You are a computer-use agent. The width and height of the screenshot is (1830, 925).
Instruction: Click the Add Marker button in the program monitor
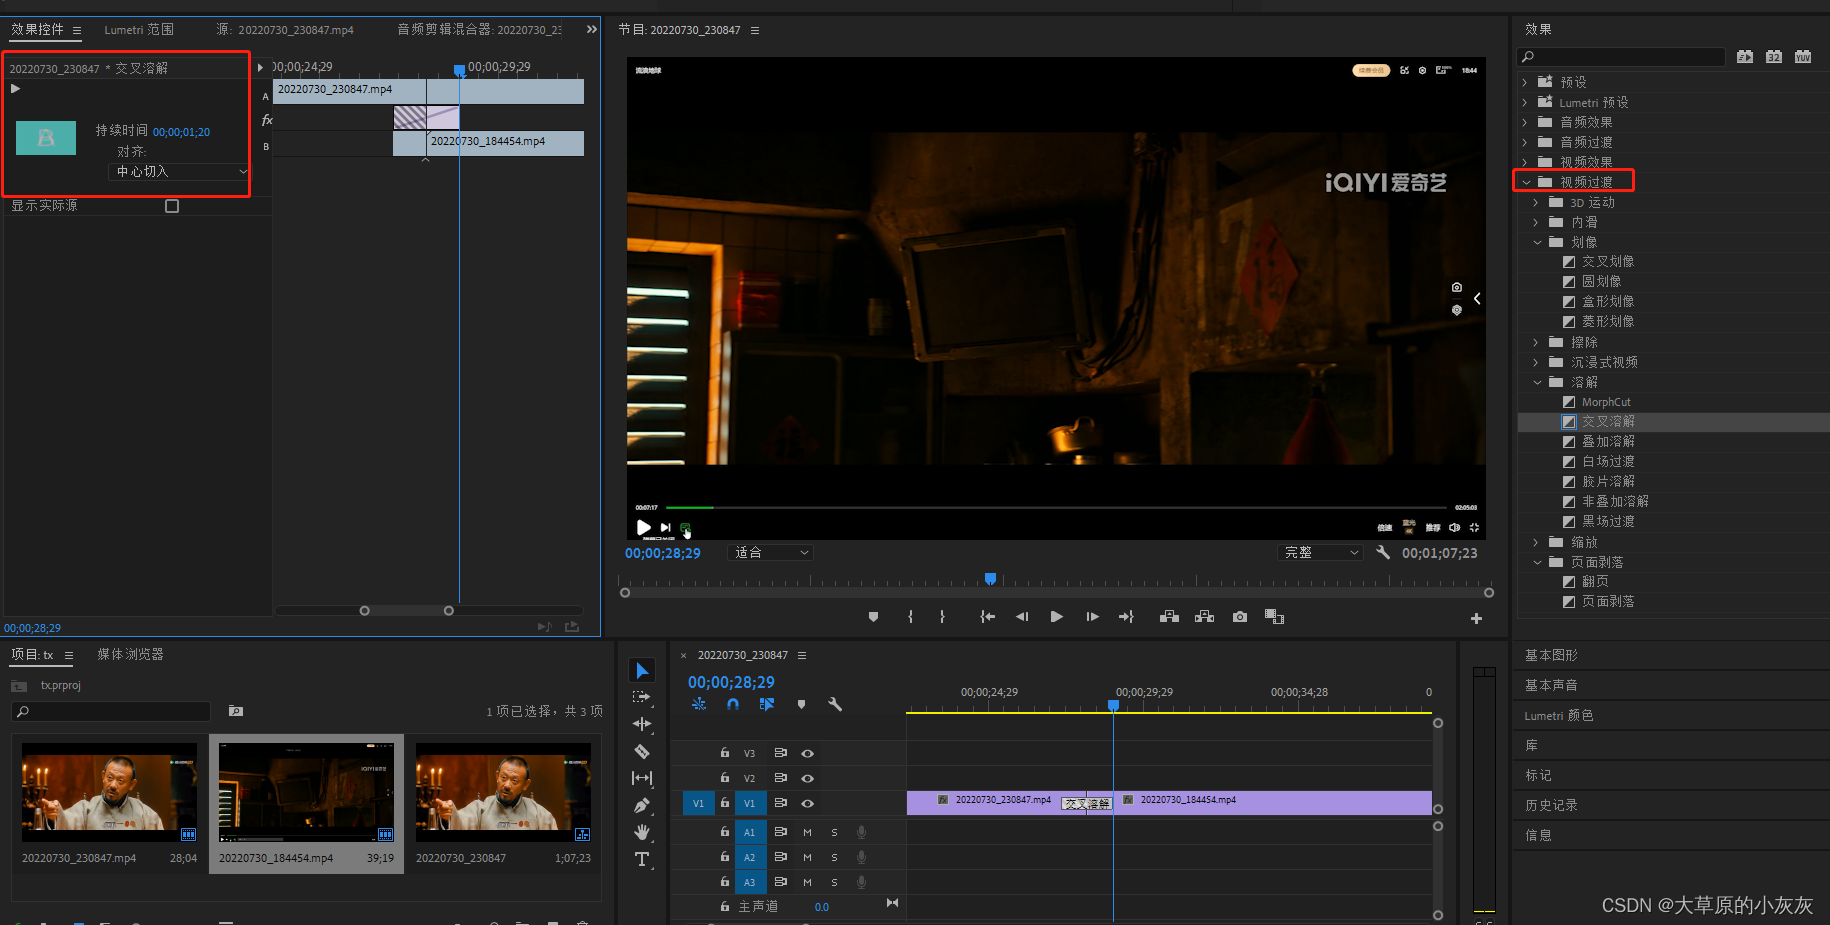point(873,617)
